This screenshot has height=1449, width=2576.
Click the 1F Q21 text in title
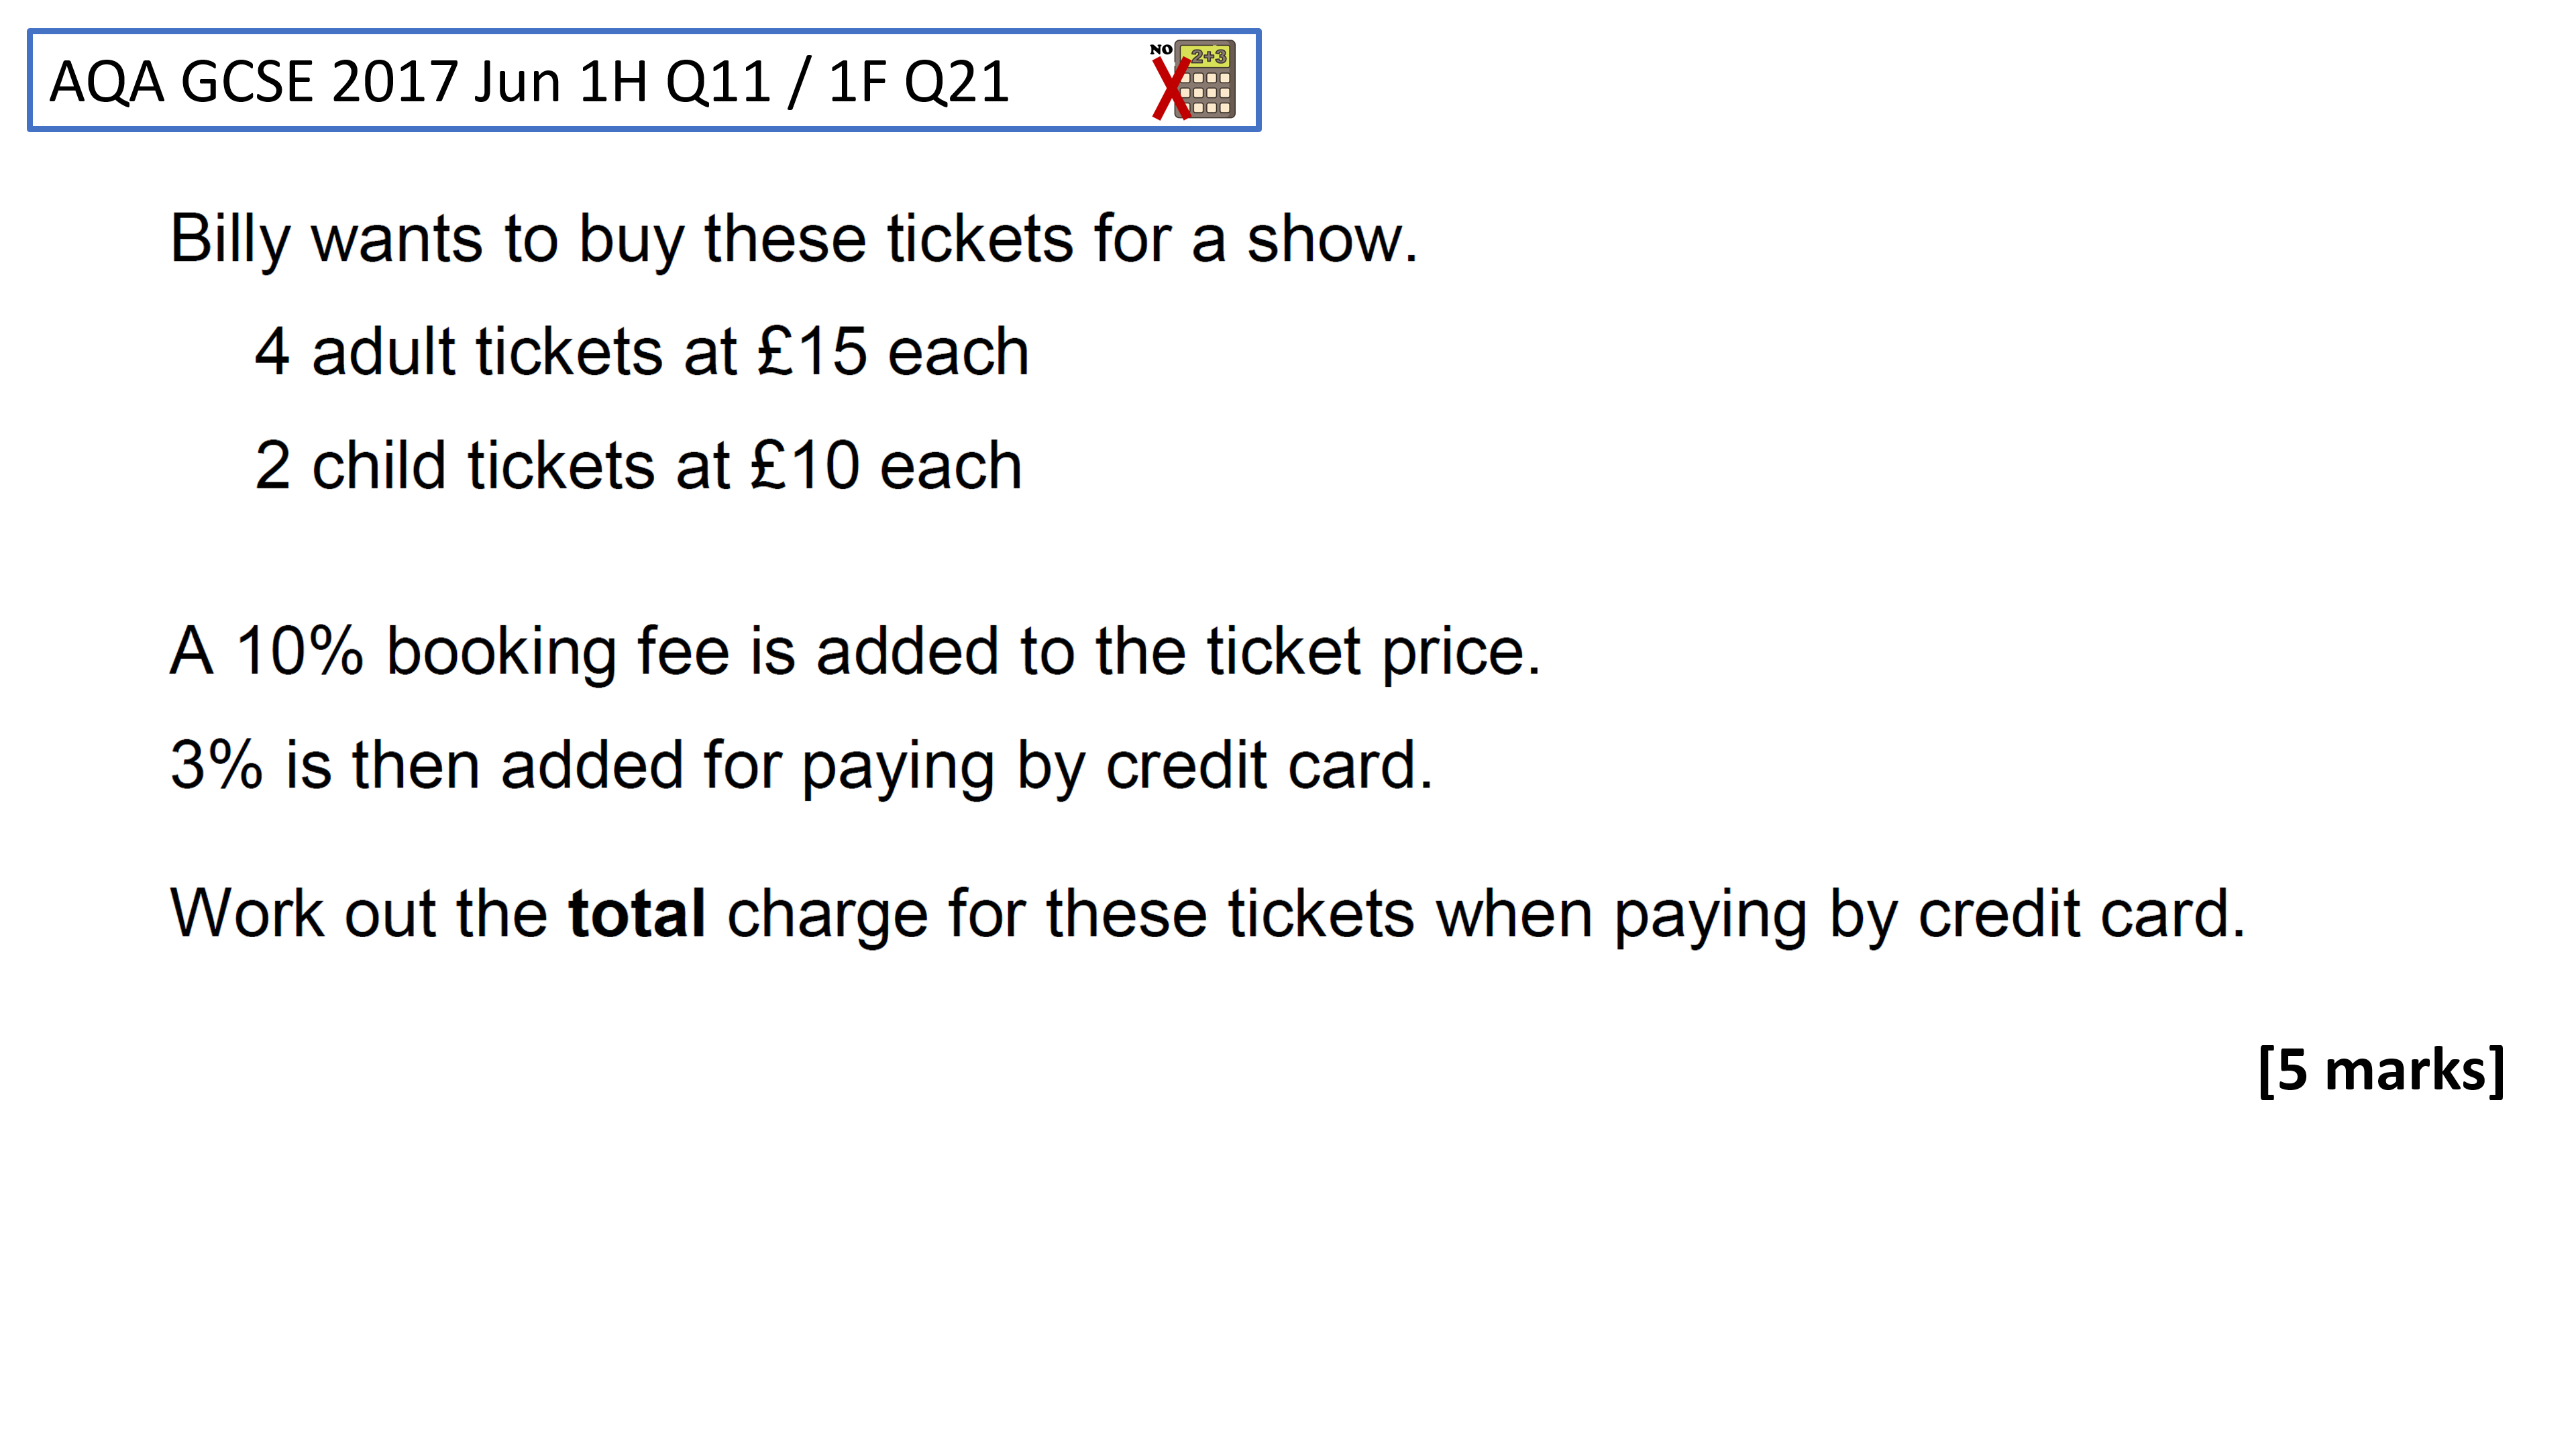(x=918, y=82)
